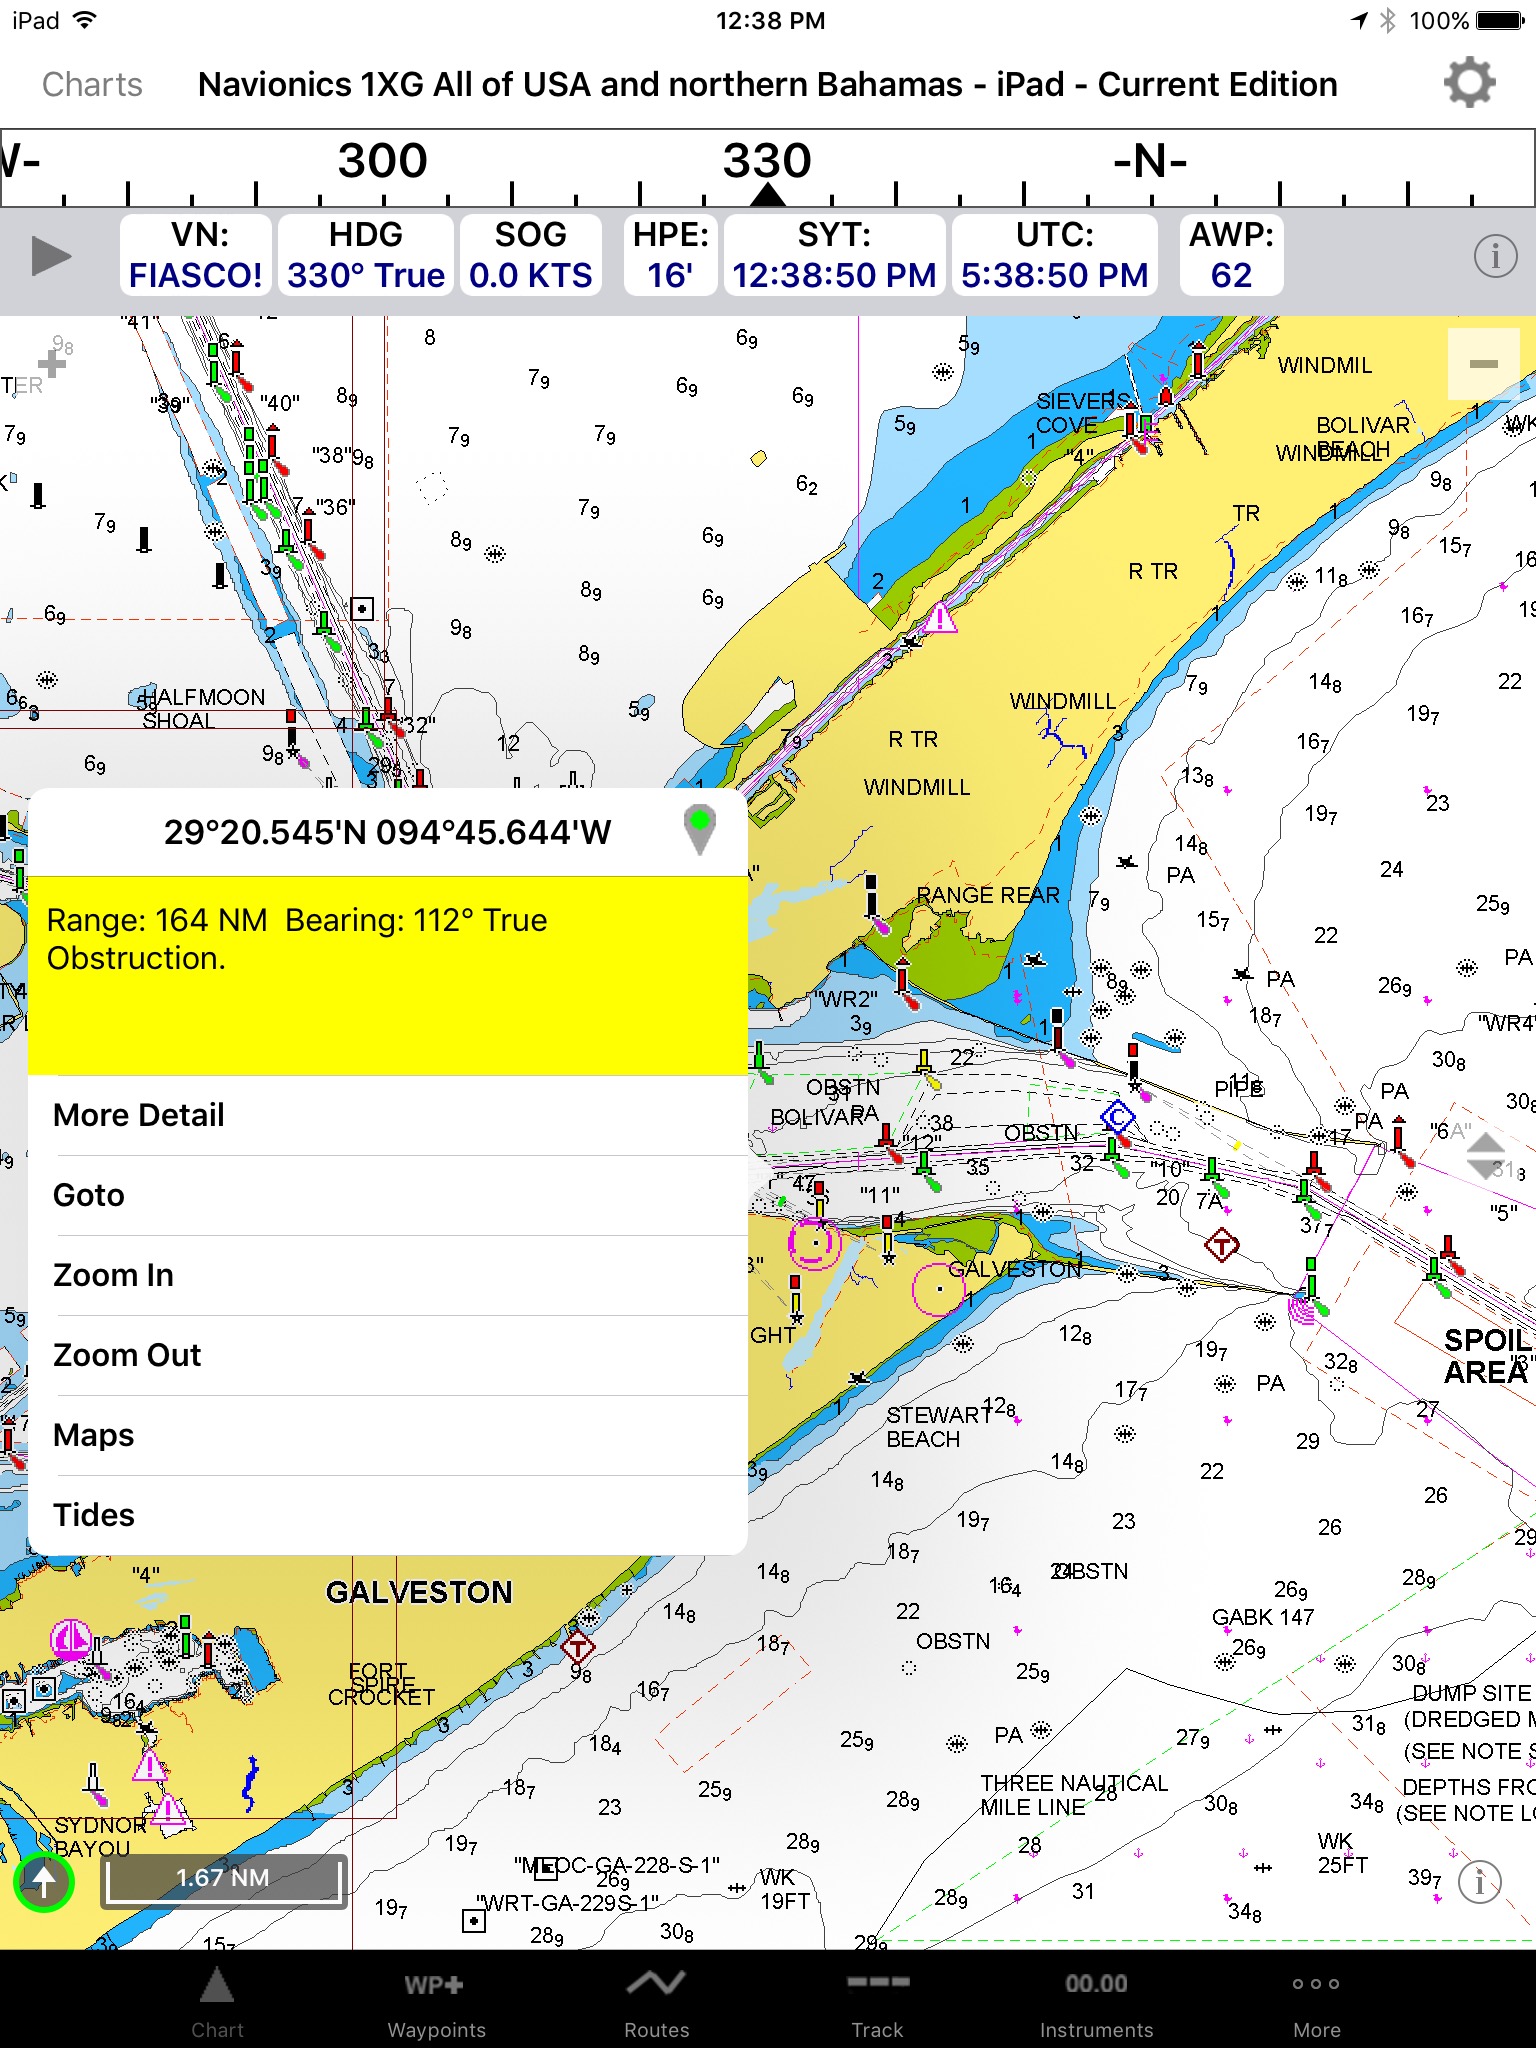Tap the compass heading tape at 330
1536x2048 pixels.
767,161
